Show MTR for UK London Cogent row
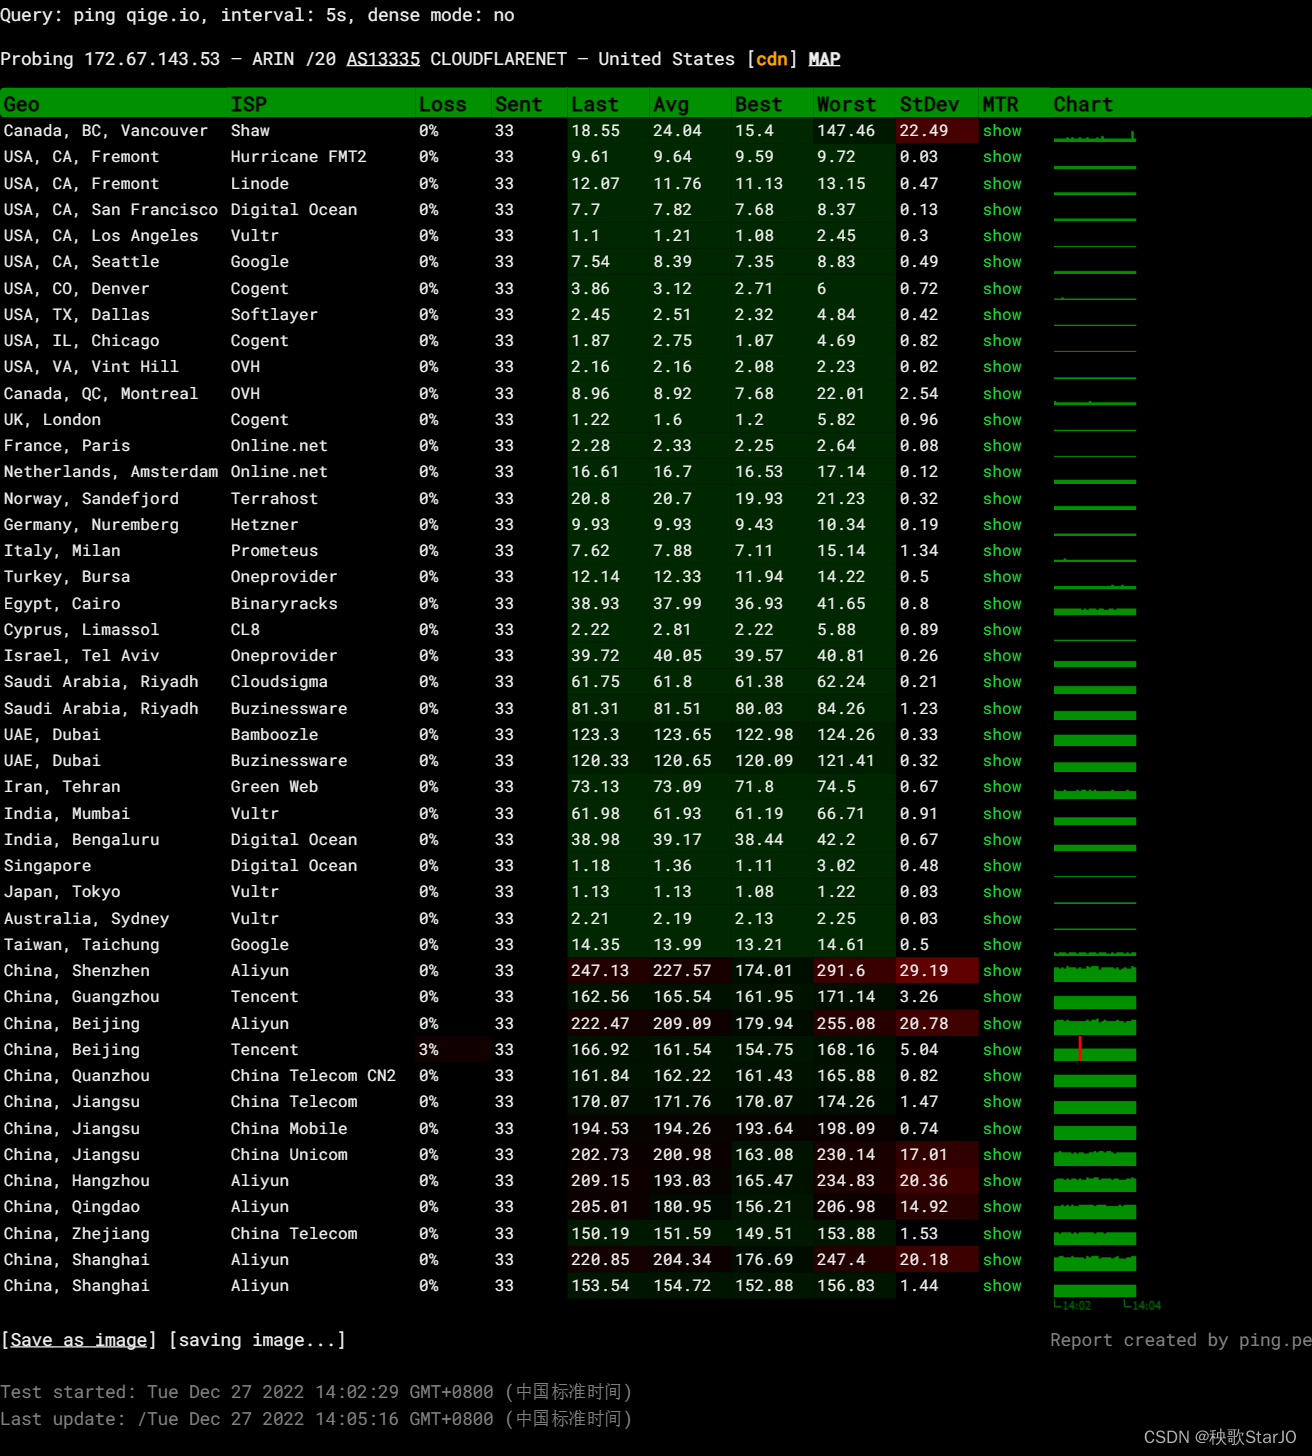The width and height of the screenshot is (1312, 1456). pyautogui.click(x=1002, y=420)
